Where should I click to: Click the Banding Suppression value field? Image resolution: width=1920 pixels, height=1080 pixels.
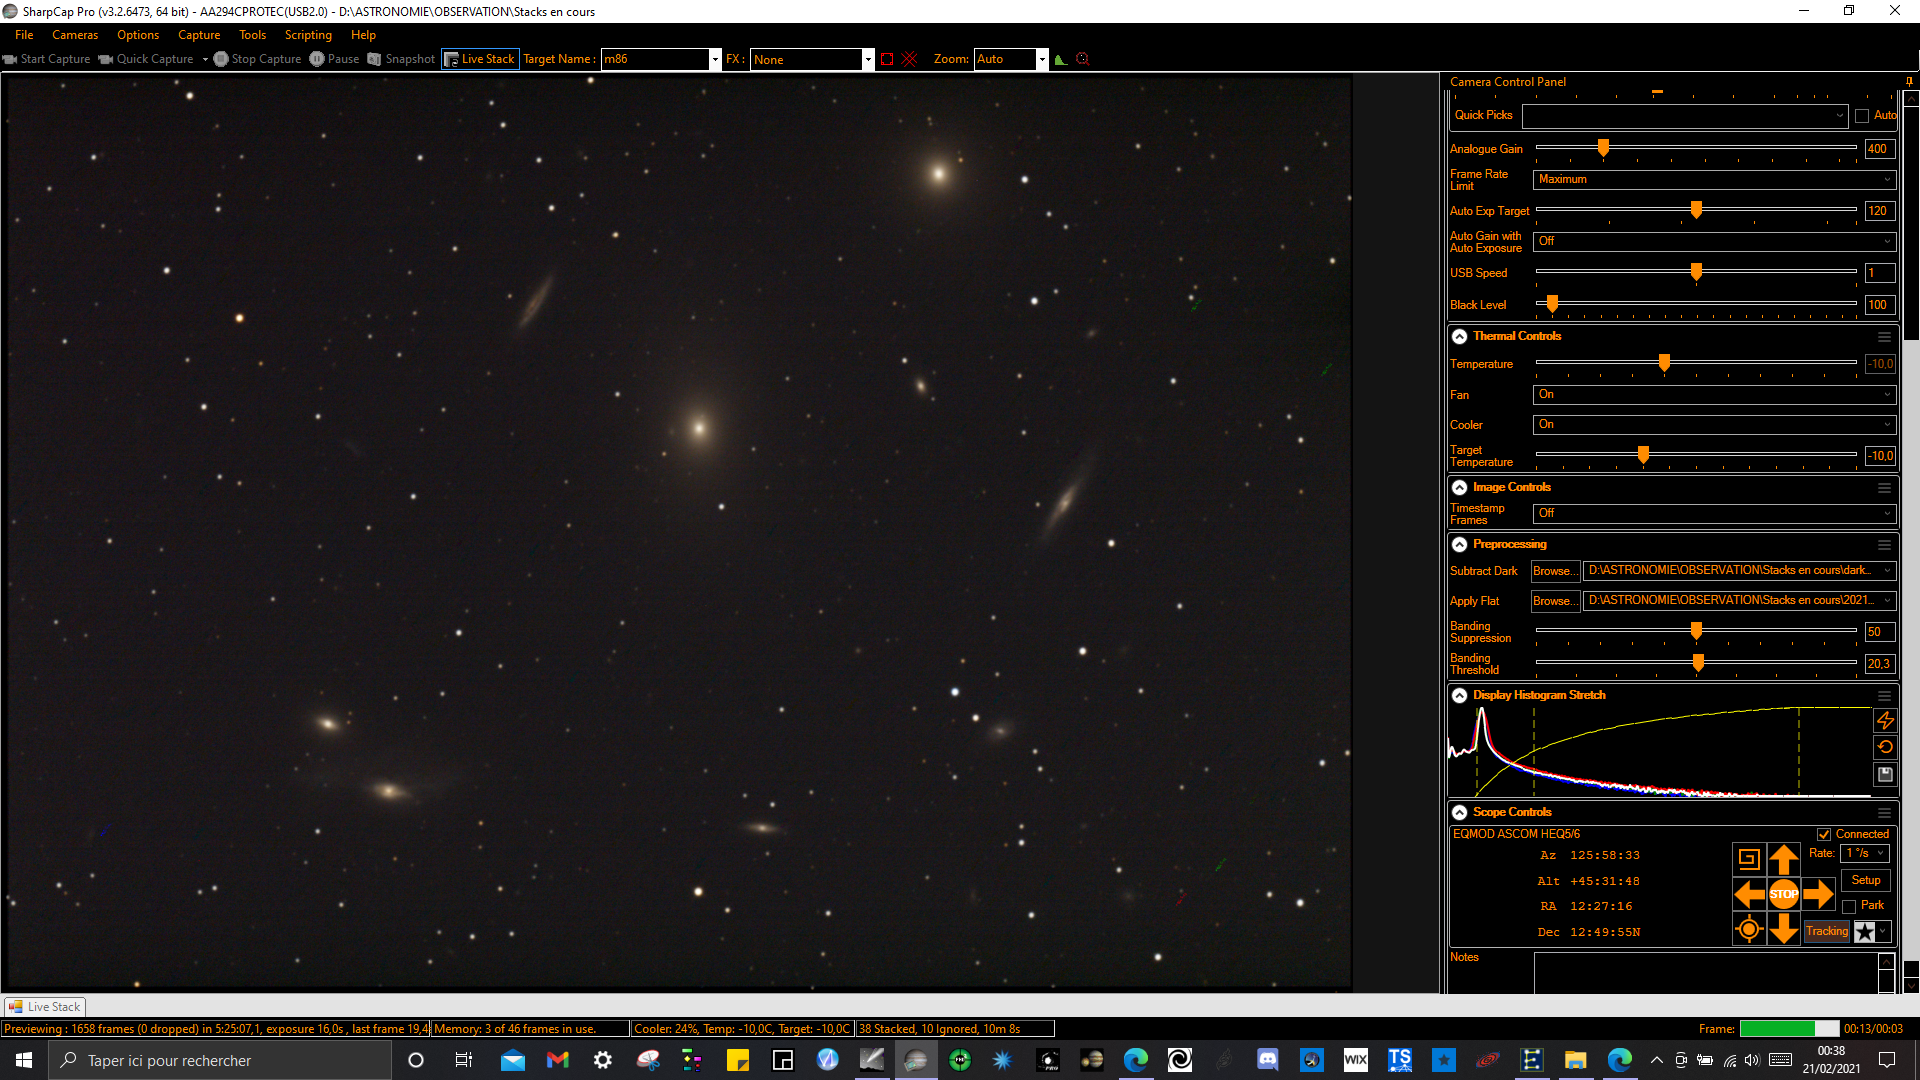[x=1879, y=632]
